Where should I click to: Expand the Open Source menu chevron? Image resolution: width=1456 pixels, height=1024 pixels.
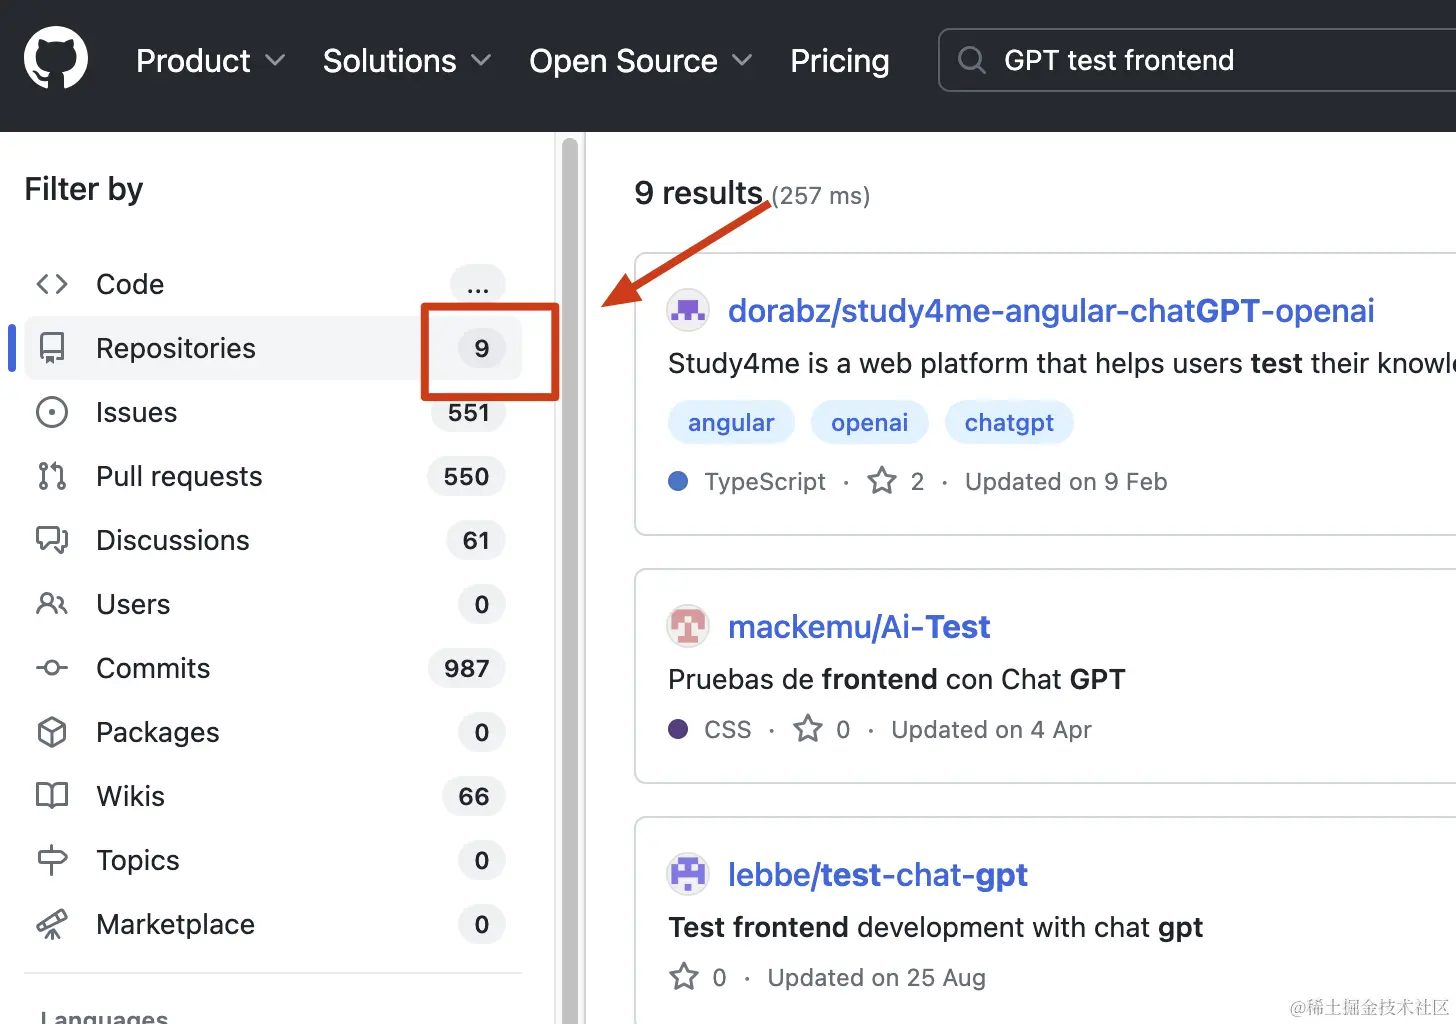click(742, 61)
